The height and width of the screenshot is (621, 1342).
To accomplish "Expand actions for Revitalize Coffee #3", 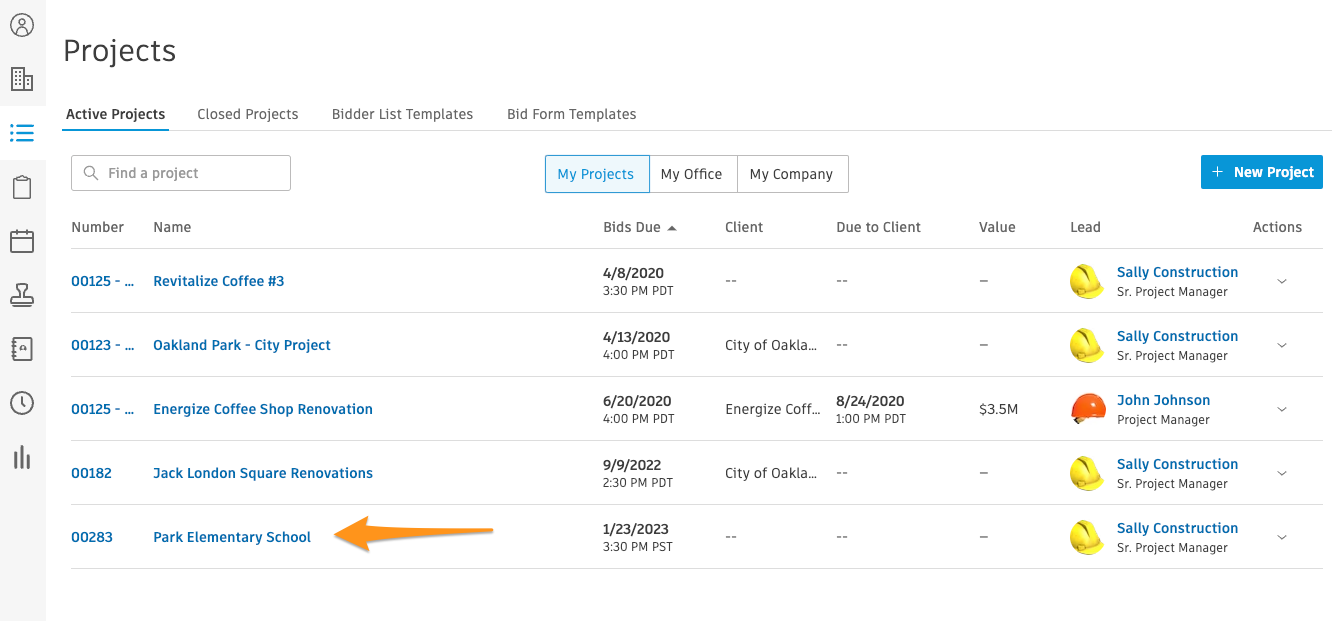I will pos(1282,281).
